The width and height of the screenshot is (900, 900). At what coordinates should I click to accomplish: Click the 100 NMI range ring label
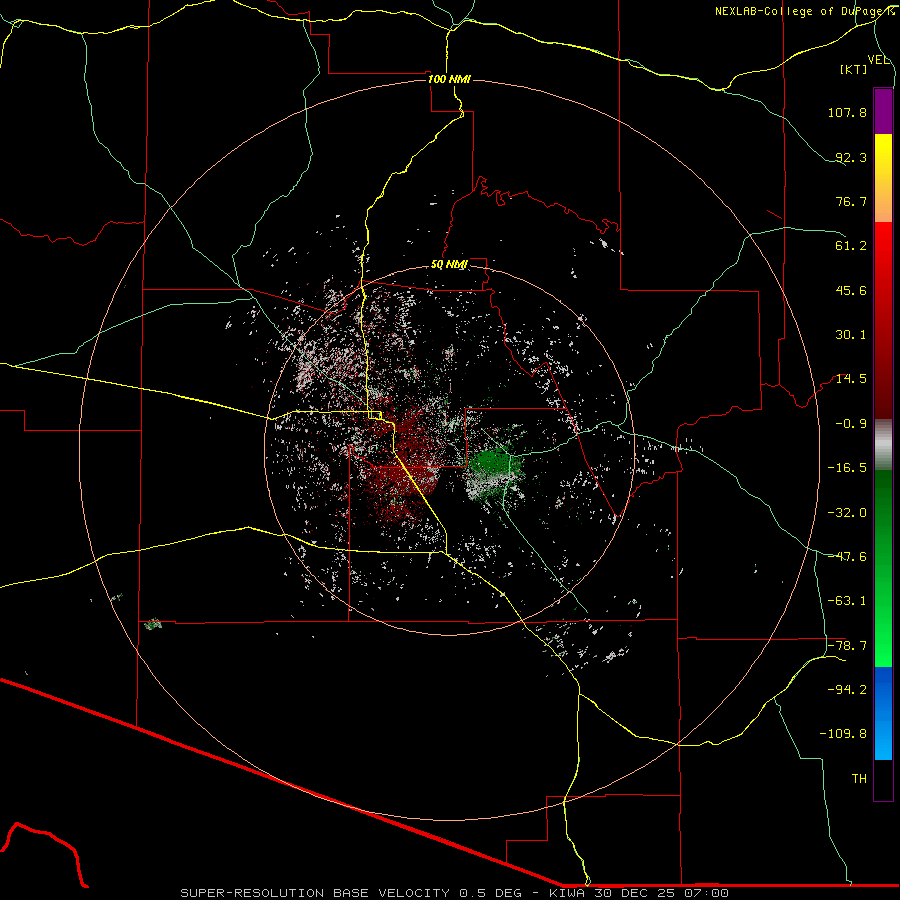tap(449, 79)
